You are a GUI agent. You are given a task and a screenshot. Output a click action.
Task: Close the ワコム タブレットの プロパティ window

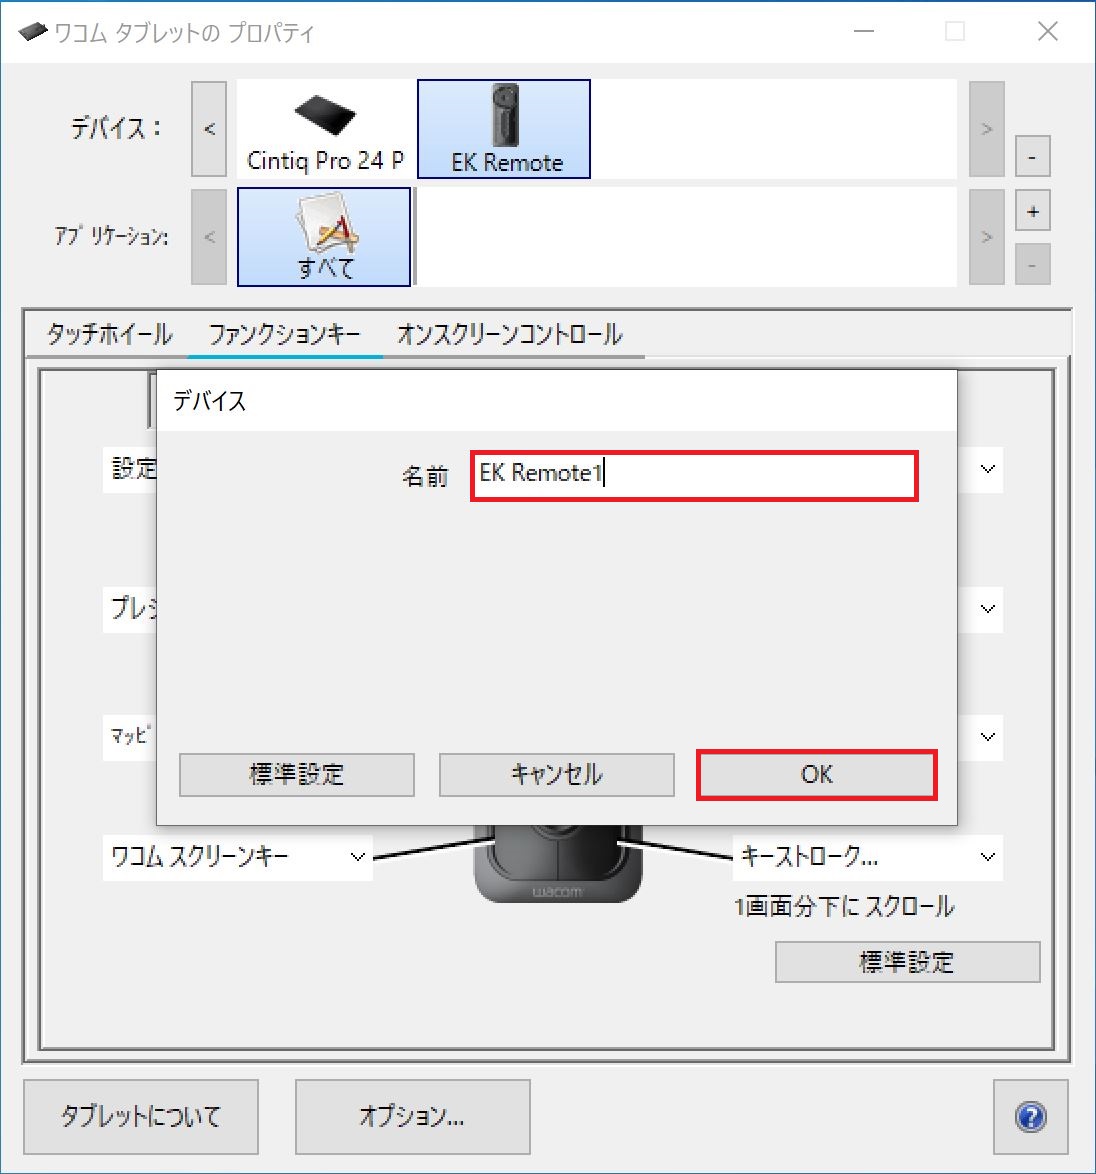pos(1047,31)
